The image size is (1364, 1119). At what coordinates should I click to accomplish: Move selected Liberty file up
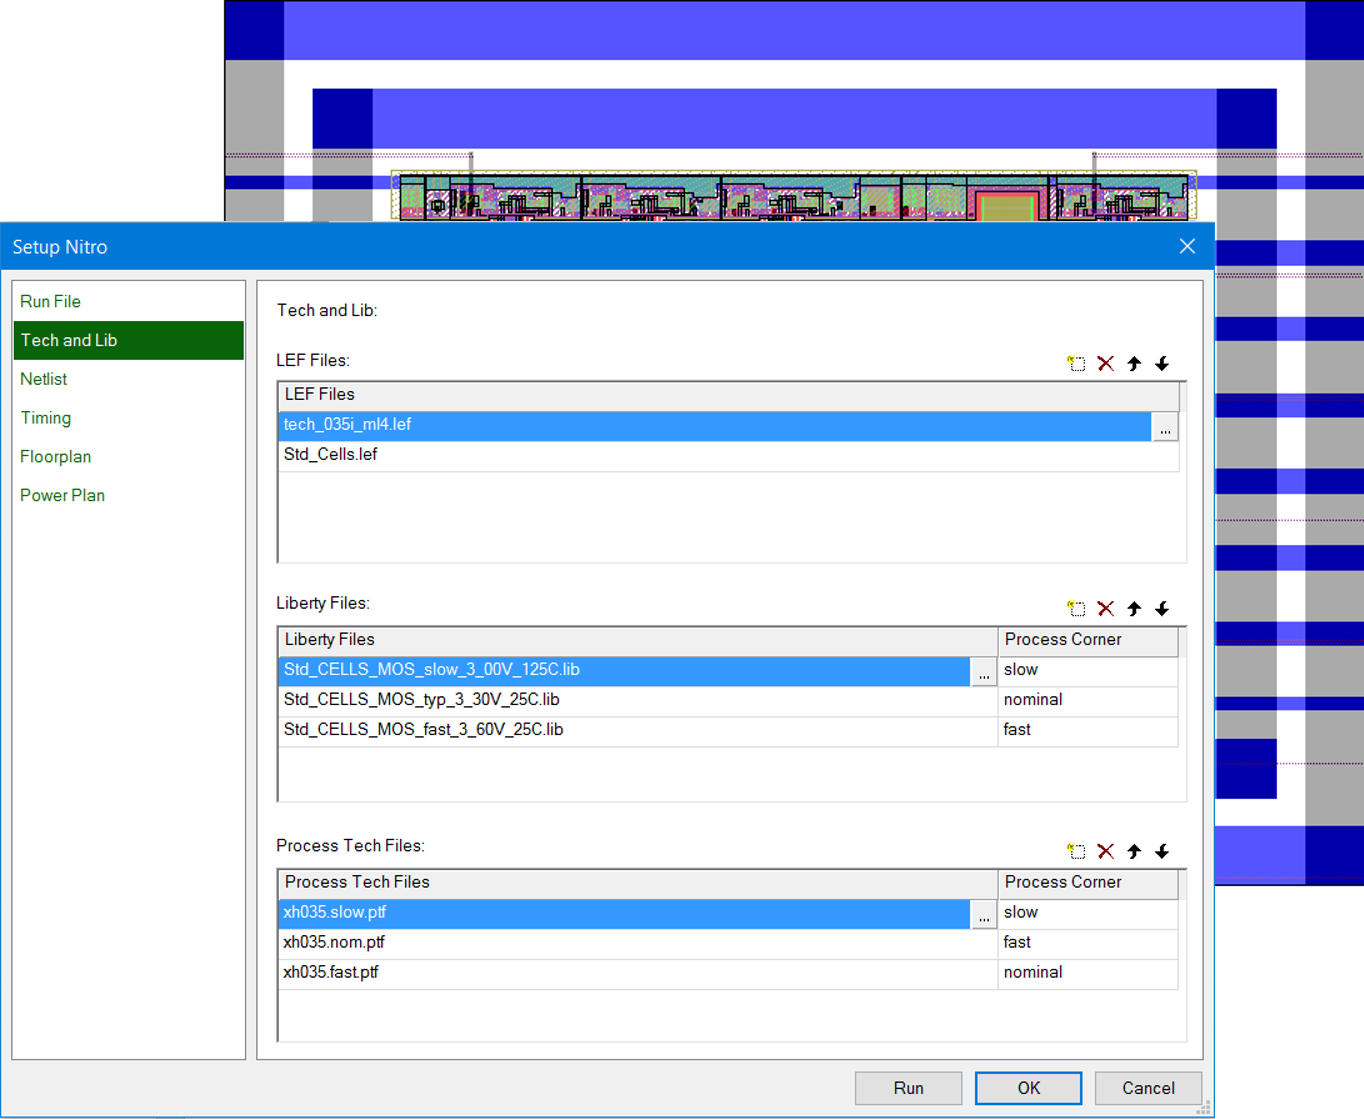coord(1134,608)
